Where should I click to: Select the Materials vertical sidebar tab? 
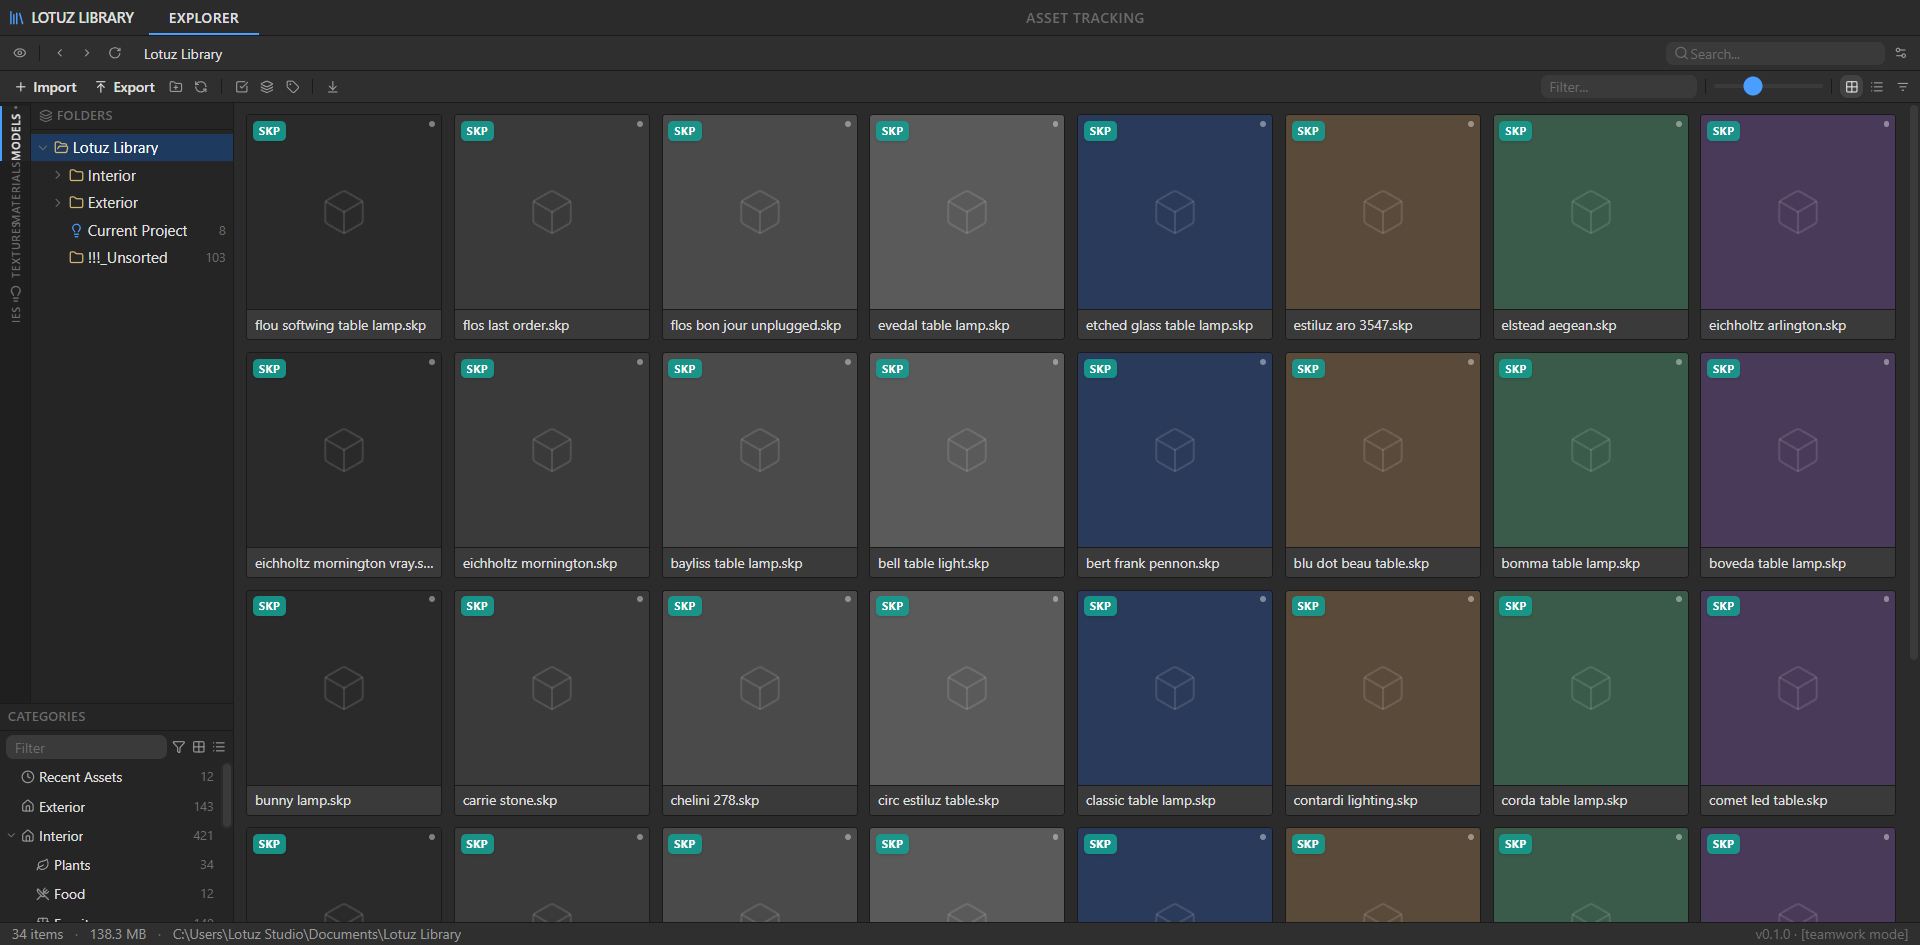click(x=16, y=192)
